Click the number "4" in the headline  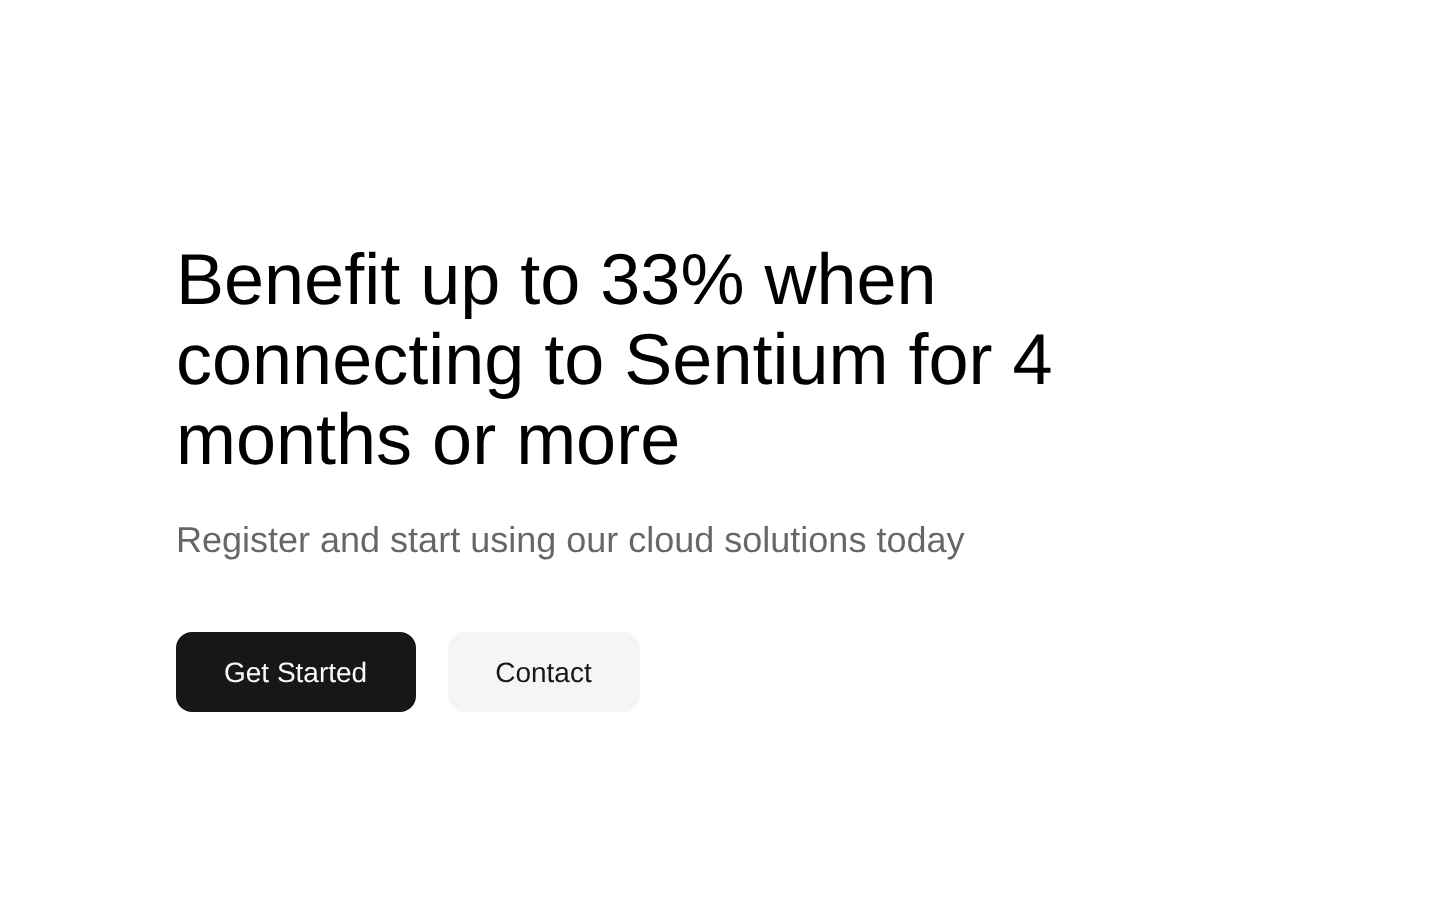(1032, 360)
